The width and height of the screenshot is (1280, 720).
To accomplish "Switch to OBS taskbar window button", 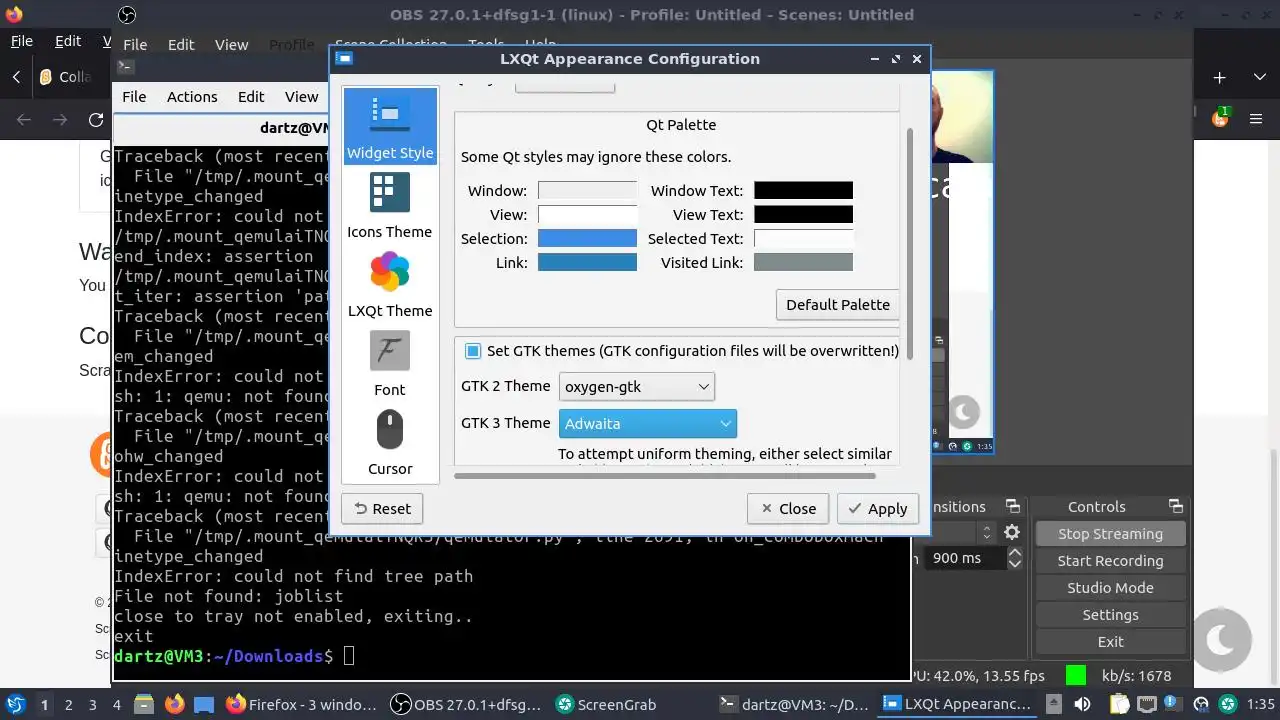I will (466, 704).
